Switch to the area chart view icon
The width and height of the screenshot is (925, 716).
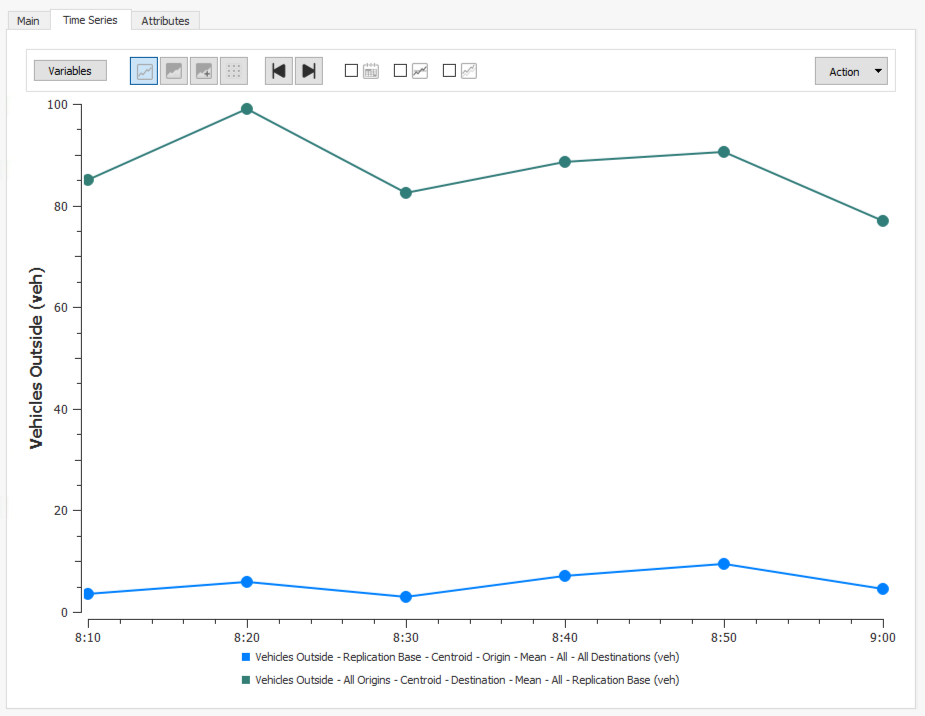(x=174, y=71)
